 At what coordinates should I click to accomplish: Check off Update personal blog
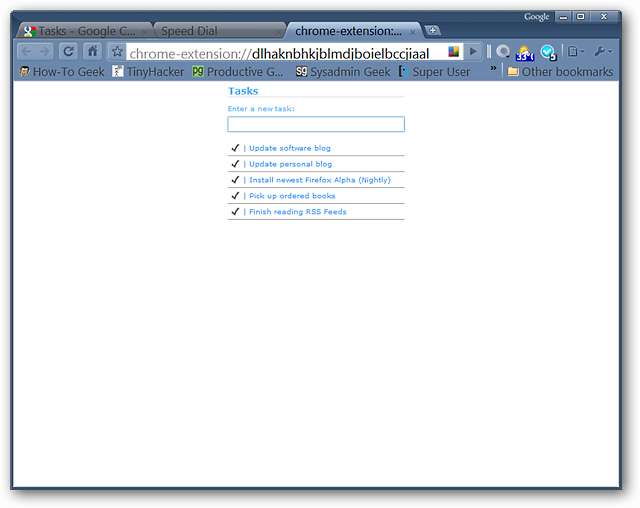235,164
